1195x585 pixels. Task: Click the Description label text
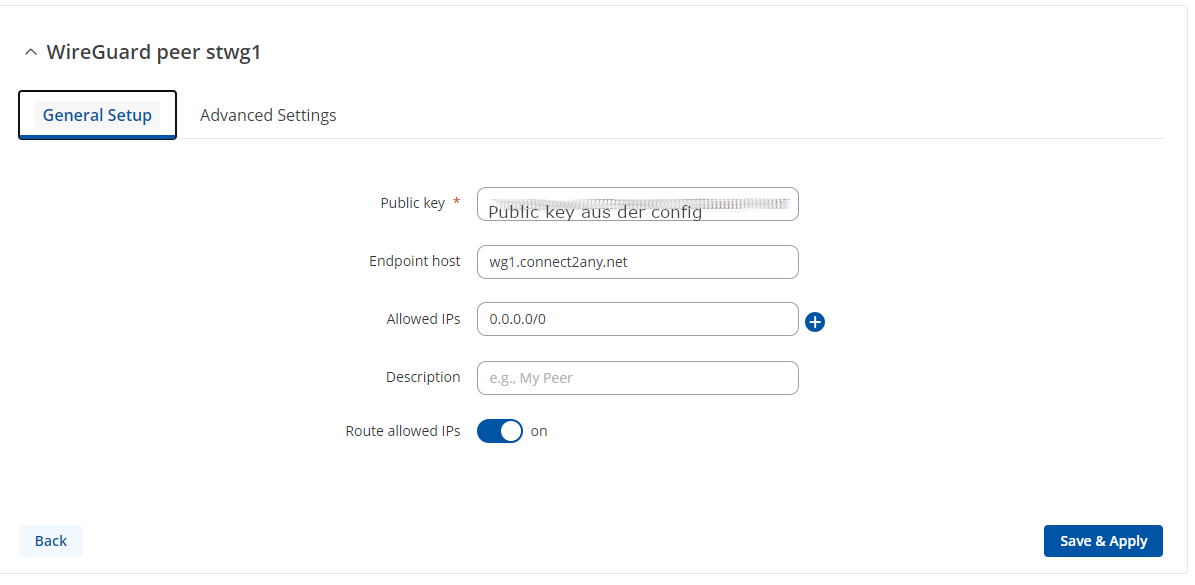coord(423,377)
